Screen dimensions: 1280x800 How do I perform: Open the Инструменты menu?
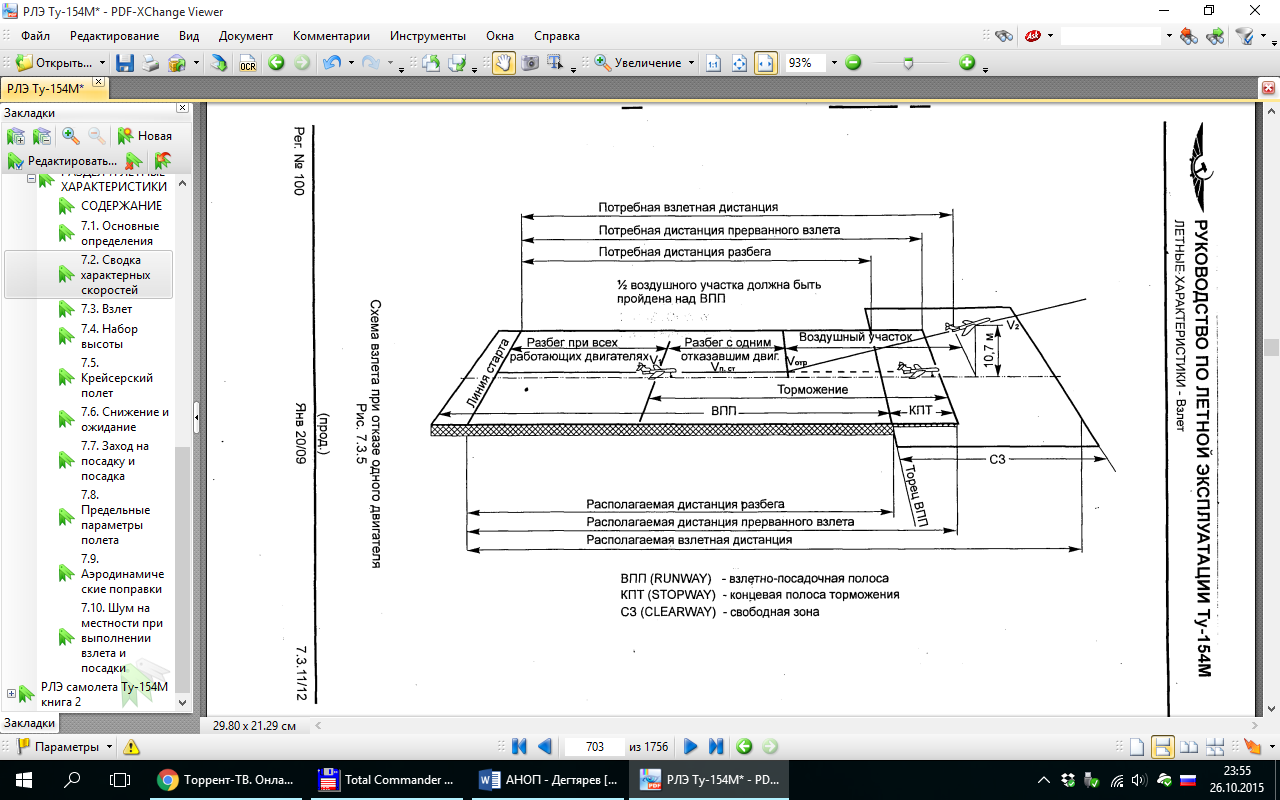tap(427, 35)
